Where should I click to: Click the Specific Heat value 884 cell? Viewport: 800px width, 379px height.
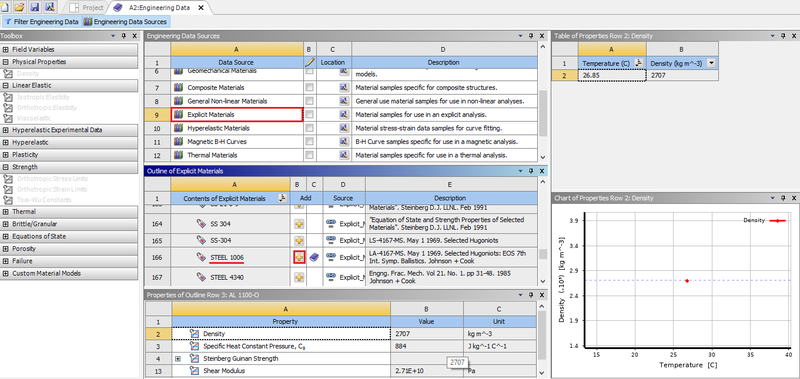click(x=427, y=346)
